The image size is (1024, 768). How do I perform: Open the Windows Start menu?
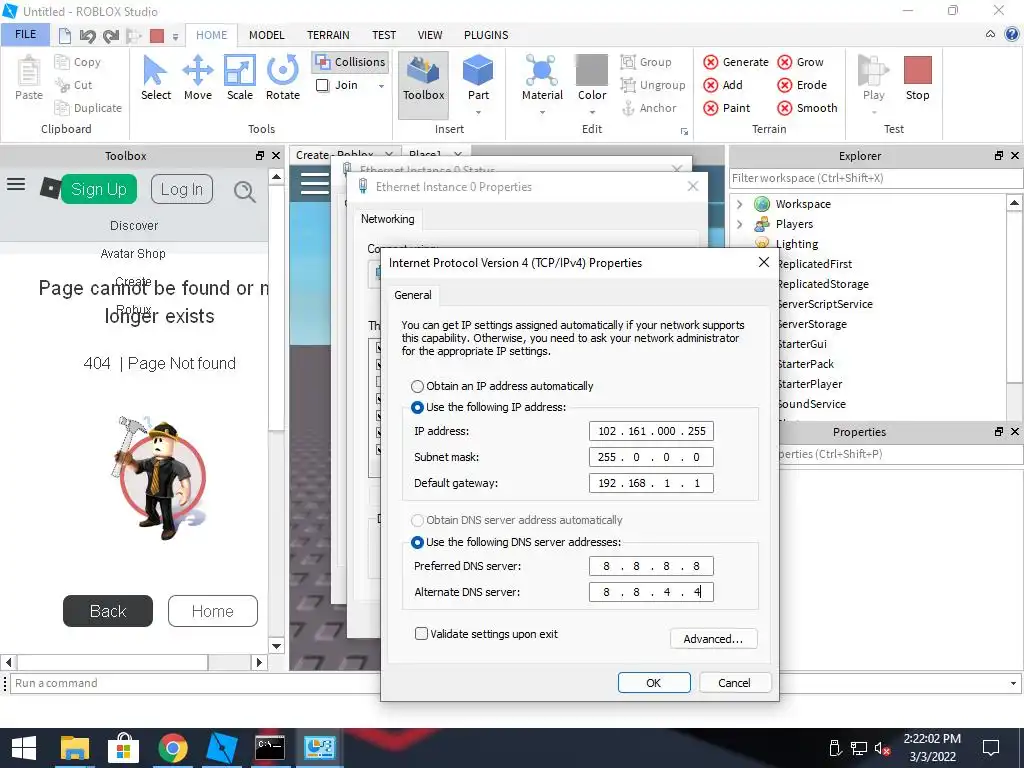point(24,748)
